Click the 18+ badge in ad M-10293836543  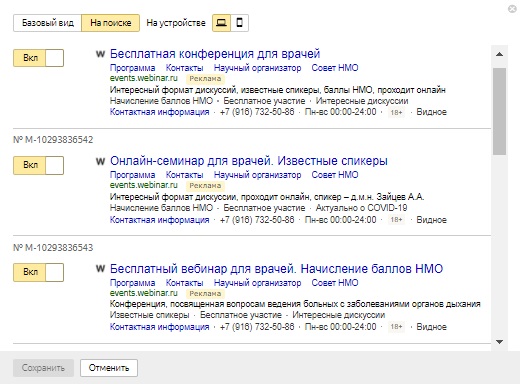(x=396, y=327)
